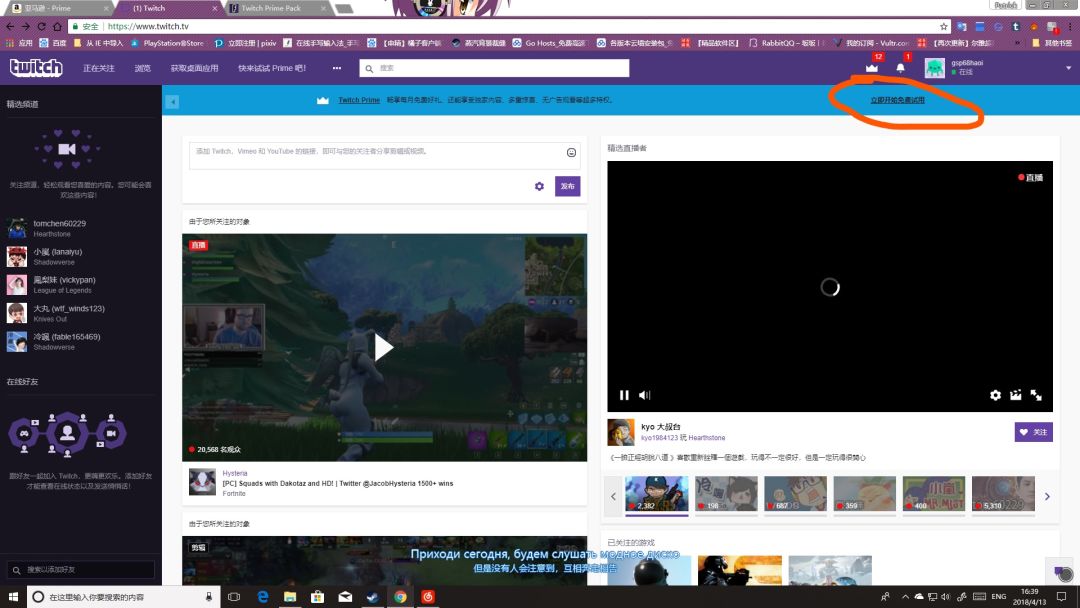Click the share-a-link post text box
1080x608 pixels.
384,156
